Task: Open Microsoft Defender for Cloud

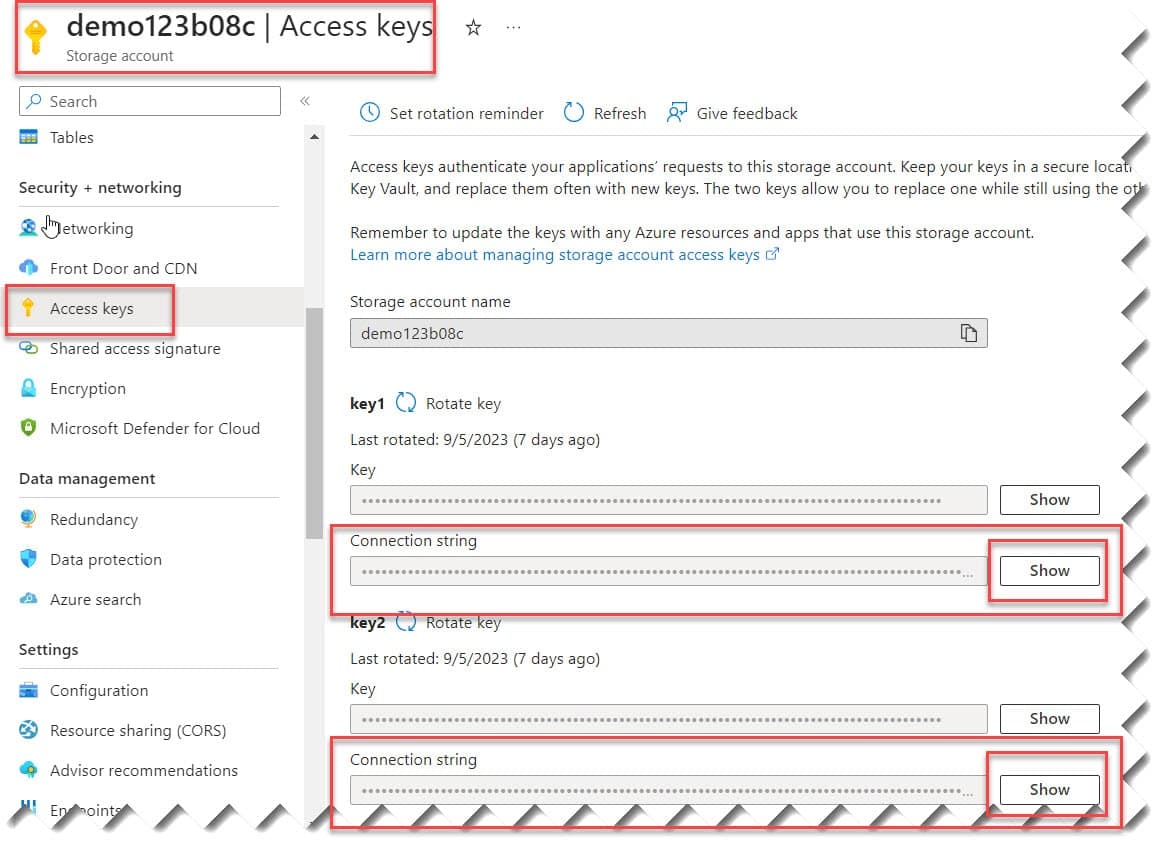Action: (31, 428)
